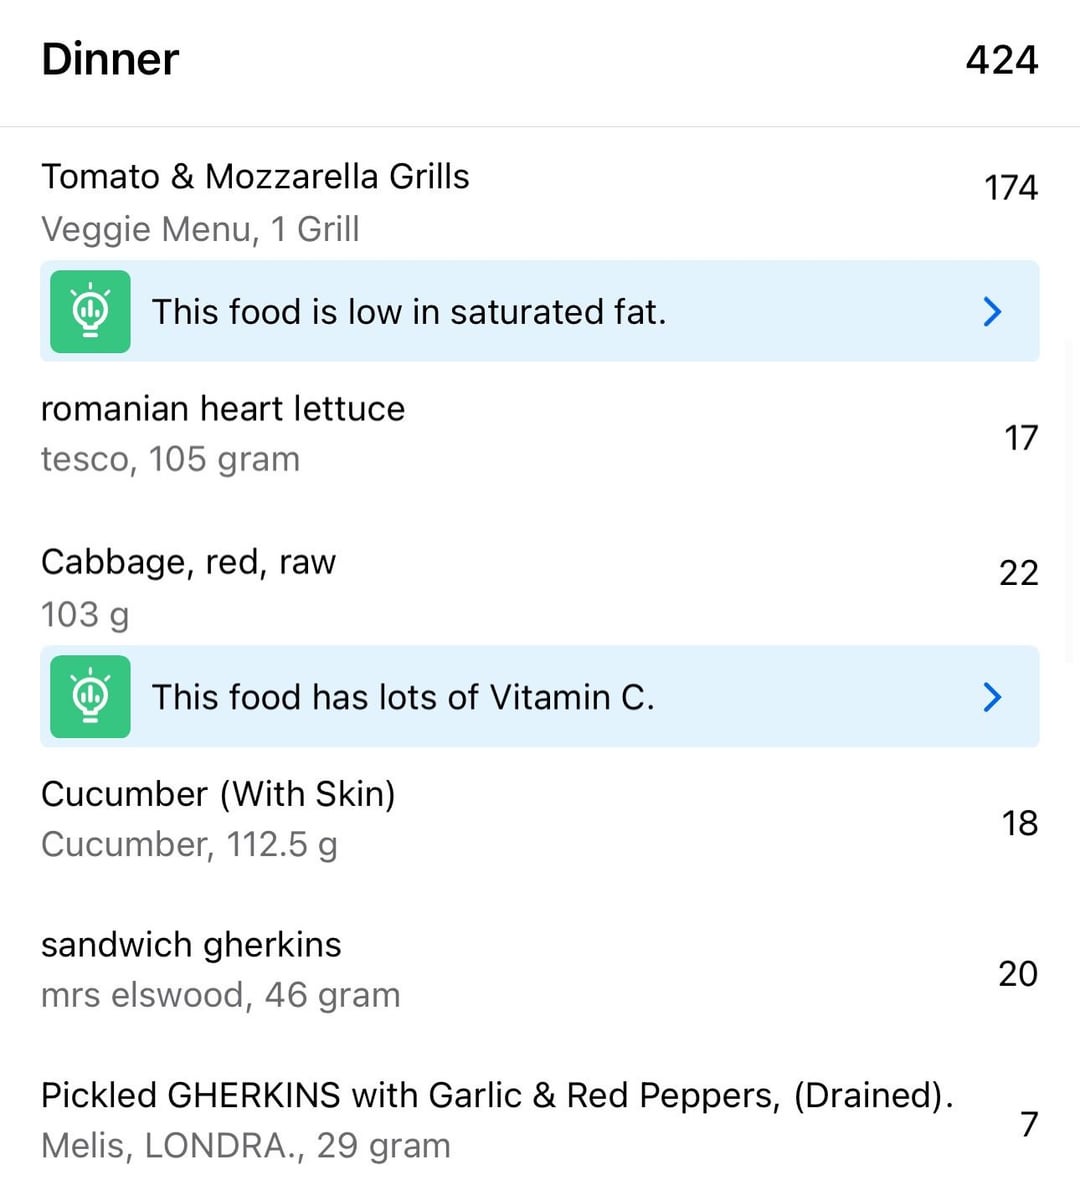Screen dimensions: 1080x1185
Task: Open Pickled GHERKINS with Garlic entry
Action: pyautogui.click(x=540, y=1121)
